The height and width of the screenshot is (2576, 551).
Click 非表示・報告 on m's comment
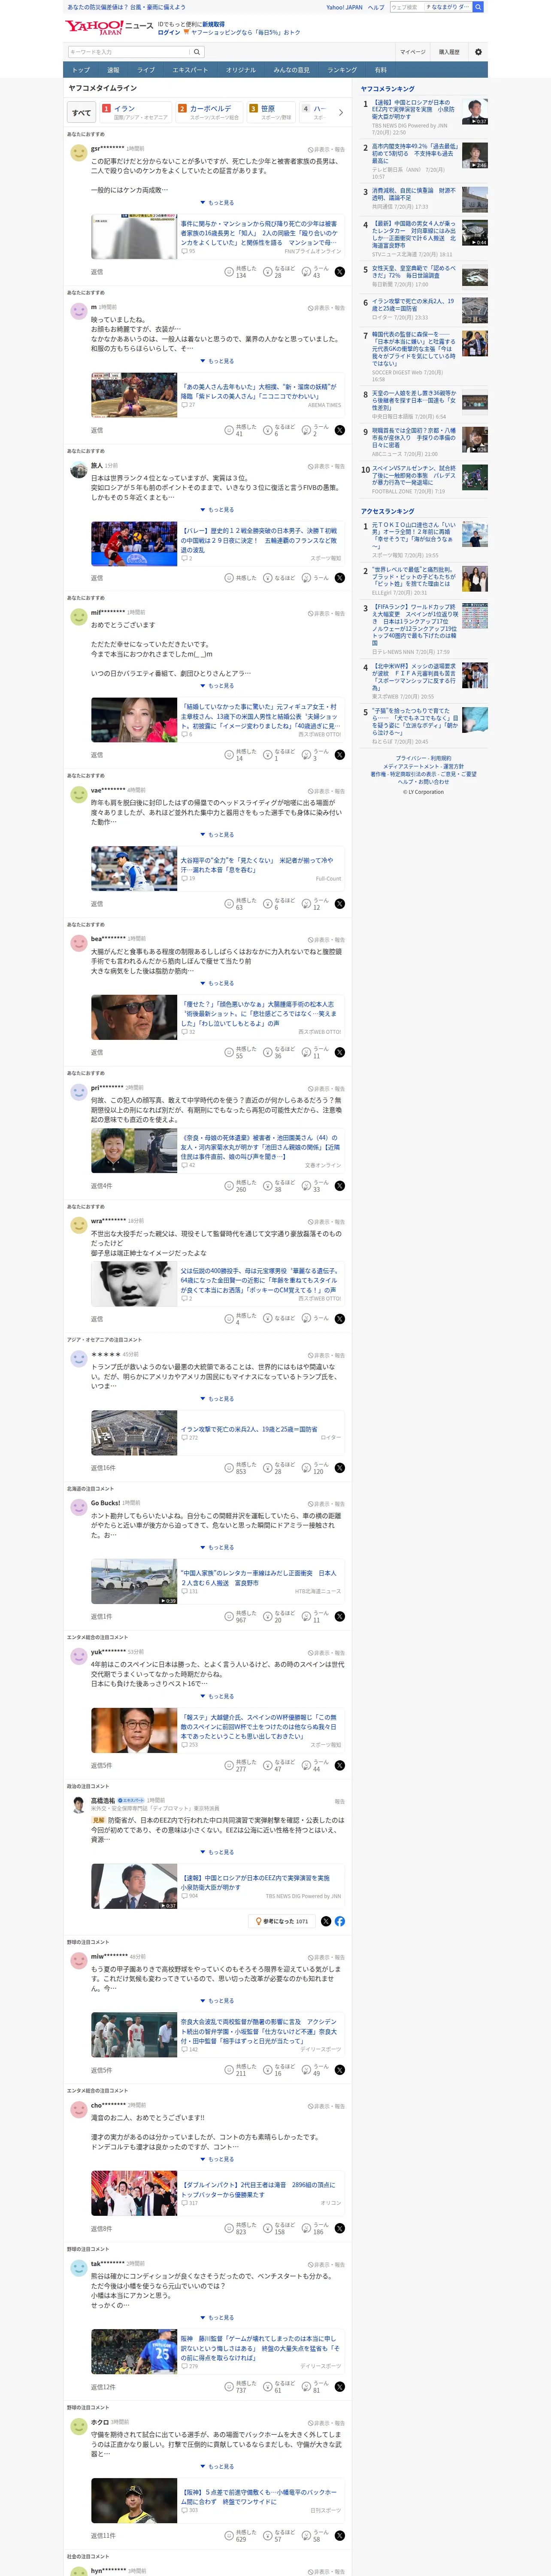(x=326, y=307)
